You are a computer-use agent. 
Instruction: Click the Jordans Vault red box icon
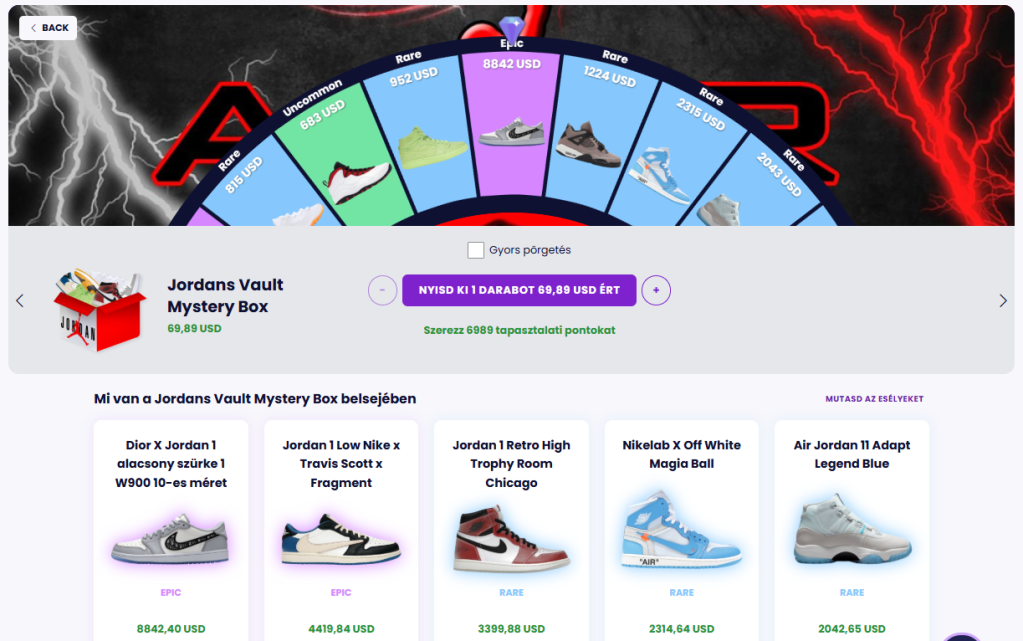click(100, 309)
